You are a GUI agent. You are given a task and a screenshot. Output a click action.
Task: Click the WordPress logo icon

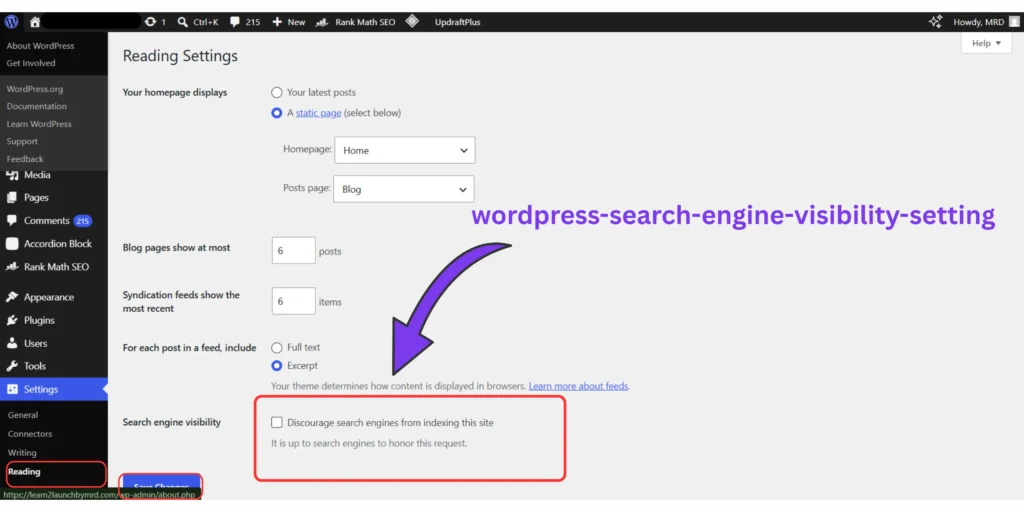coord(11,22)
